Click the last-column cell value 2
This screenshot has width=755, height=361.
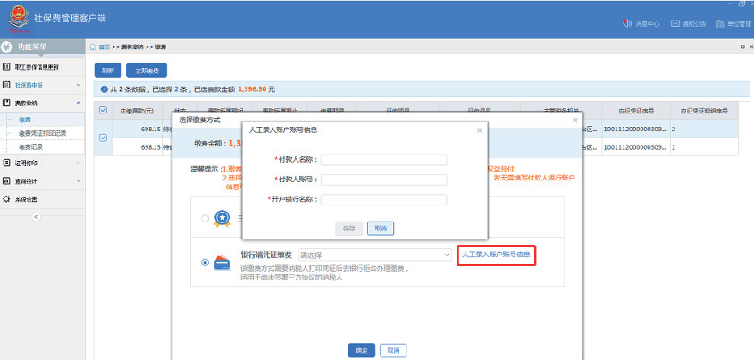tap(674, 129)
